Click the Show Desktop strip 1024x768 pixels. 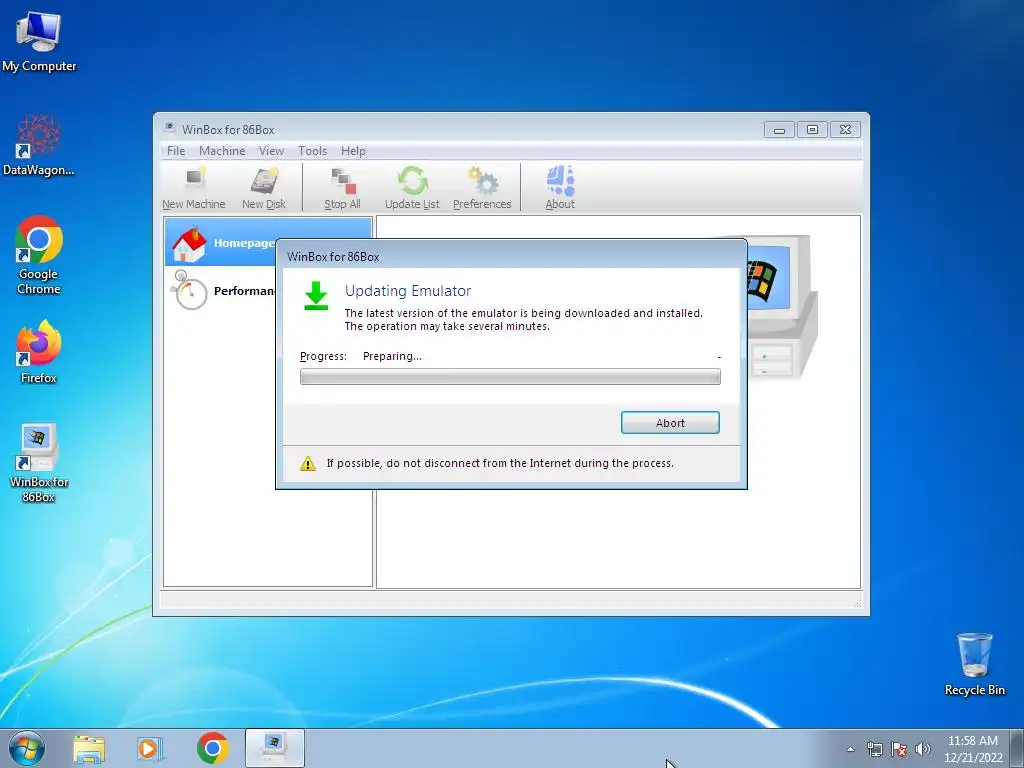[1017, 748]
